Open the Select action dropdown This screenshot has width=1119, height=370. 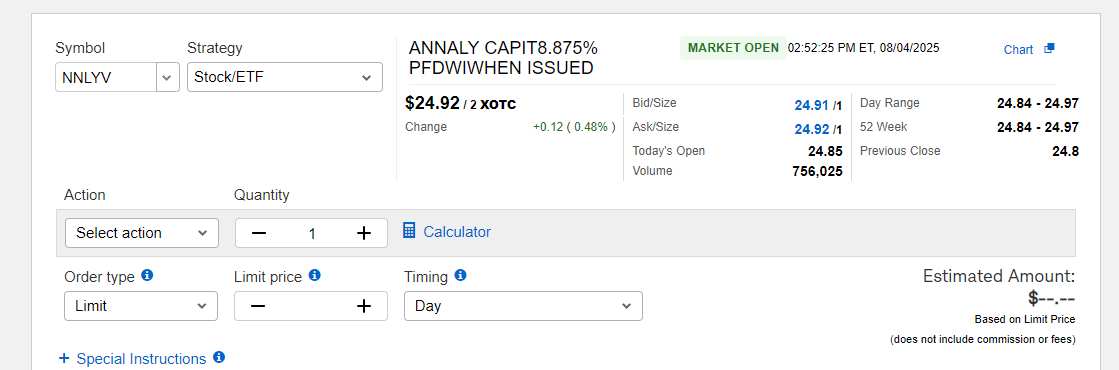pyautogui.click(x=142, y=233)
